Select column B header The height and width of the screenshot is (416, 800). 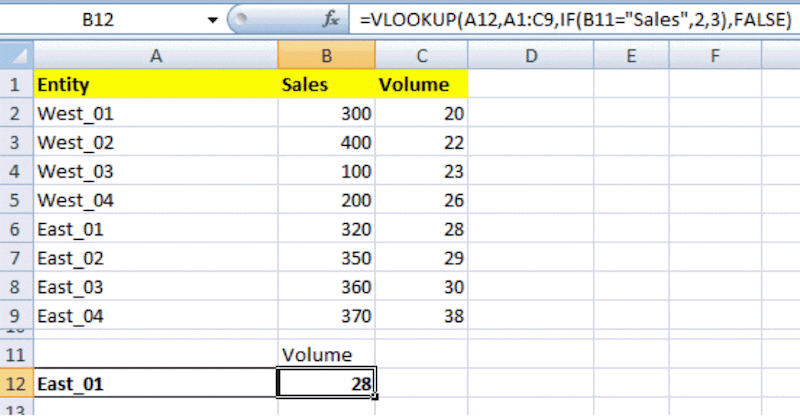tap(327, 57)
